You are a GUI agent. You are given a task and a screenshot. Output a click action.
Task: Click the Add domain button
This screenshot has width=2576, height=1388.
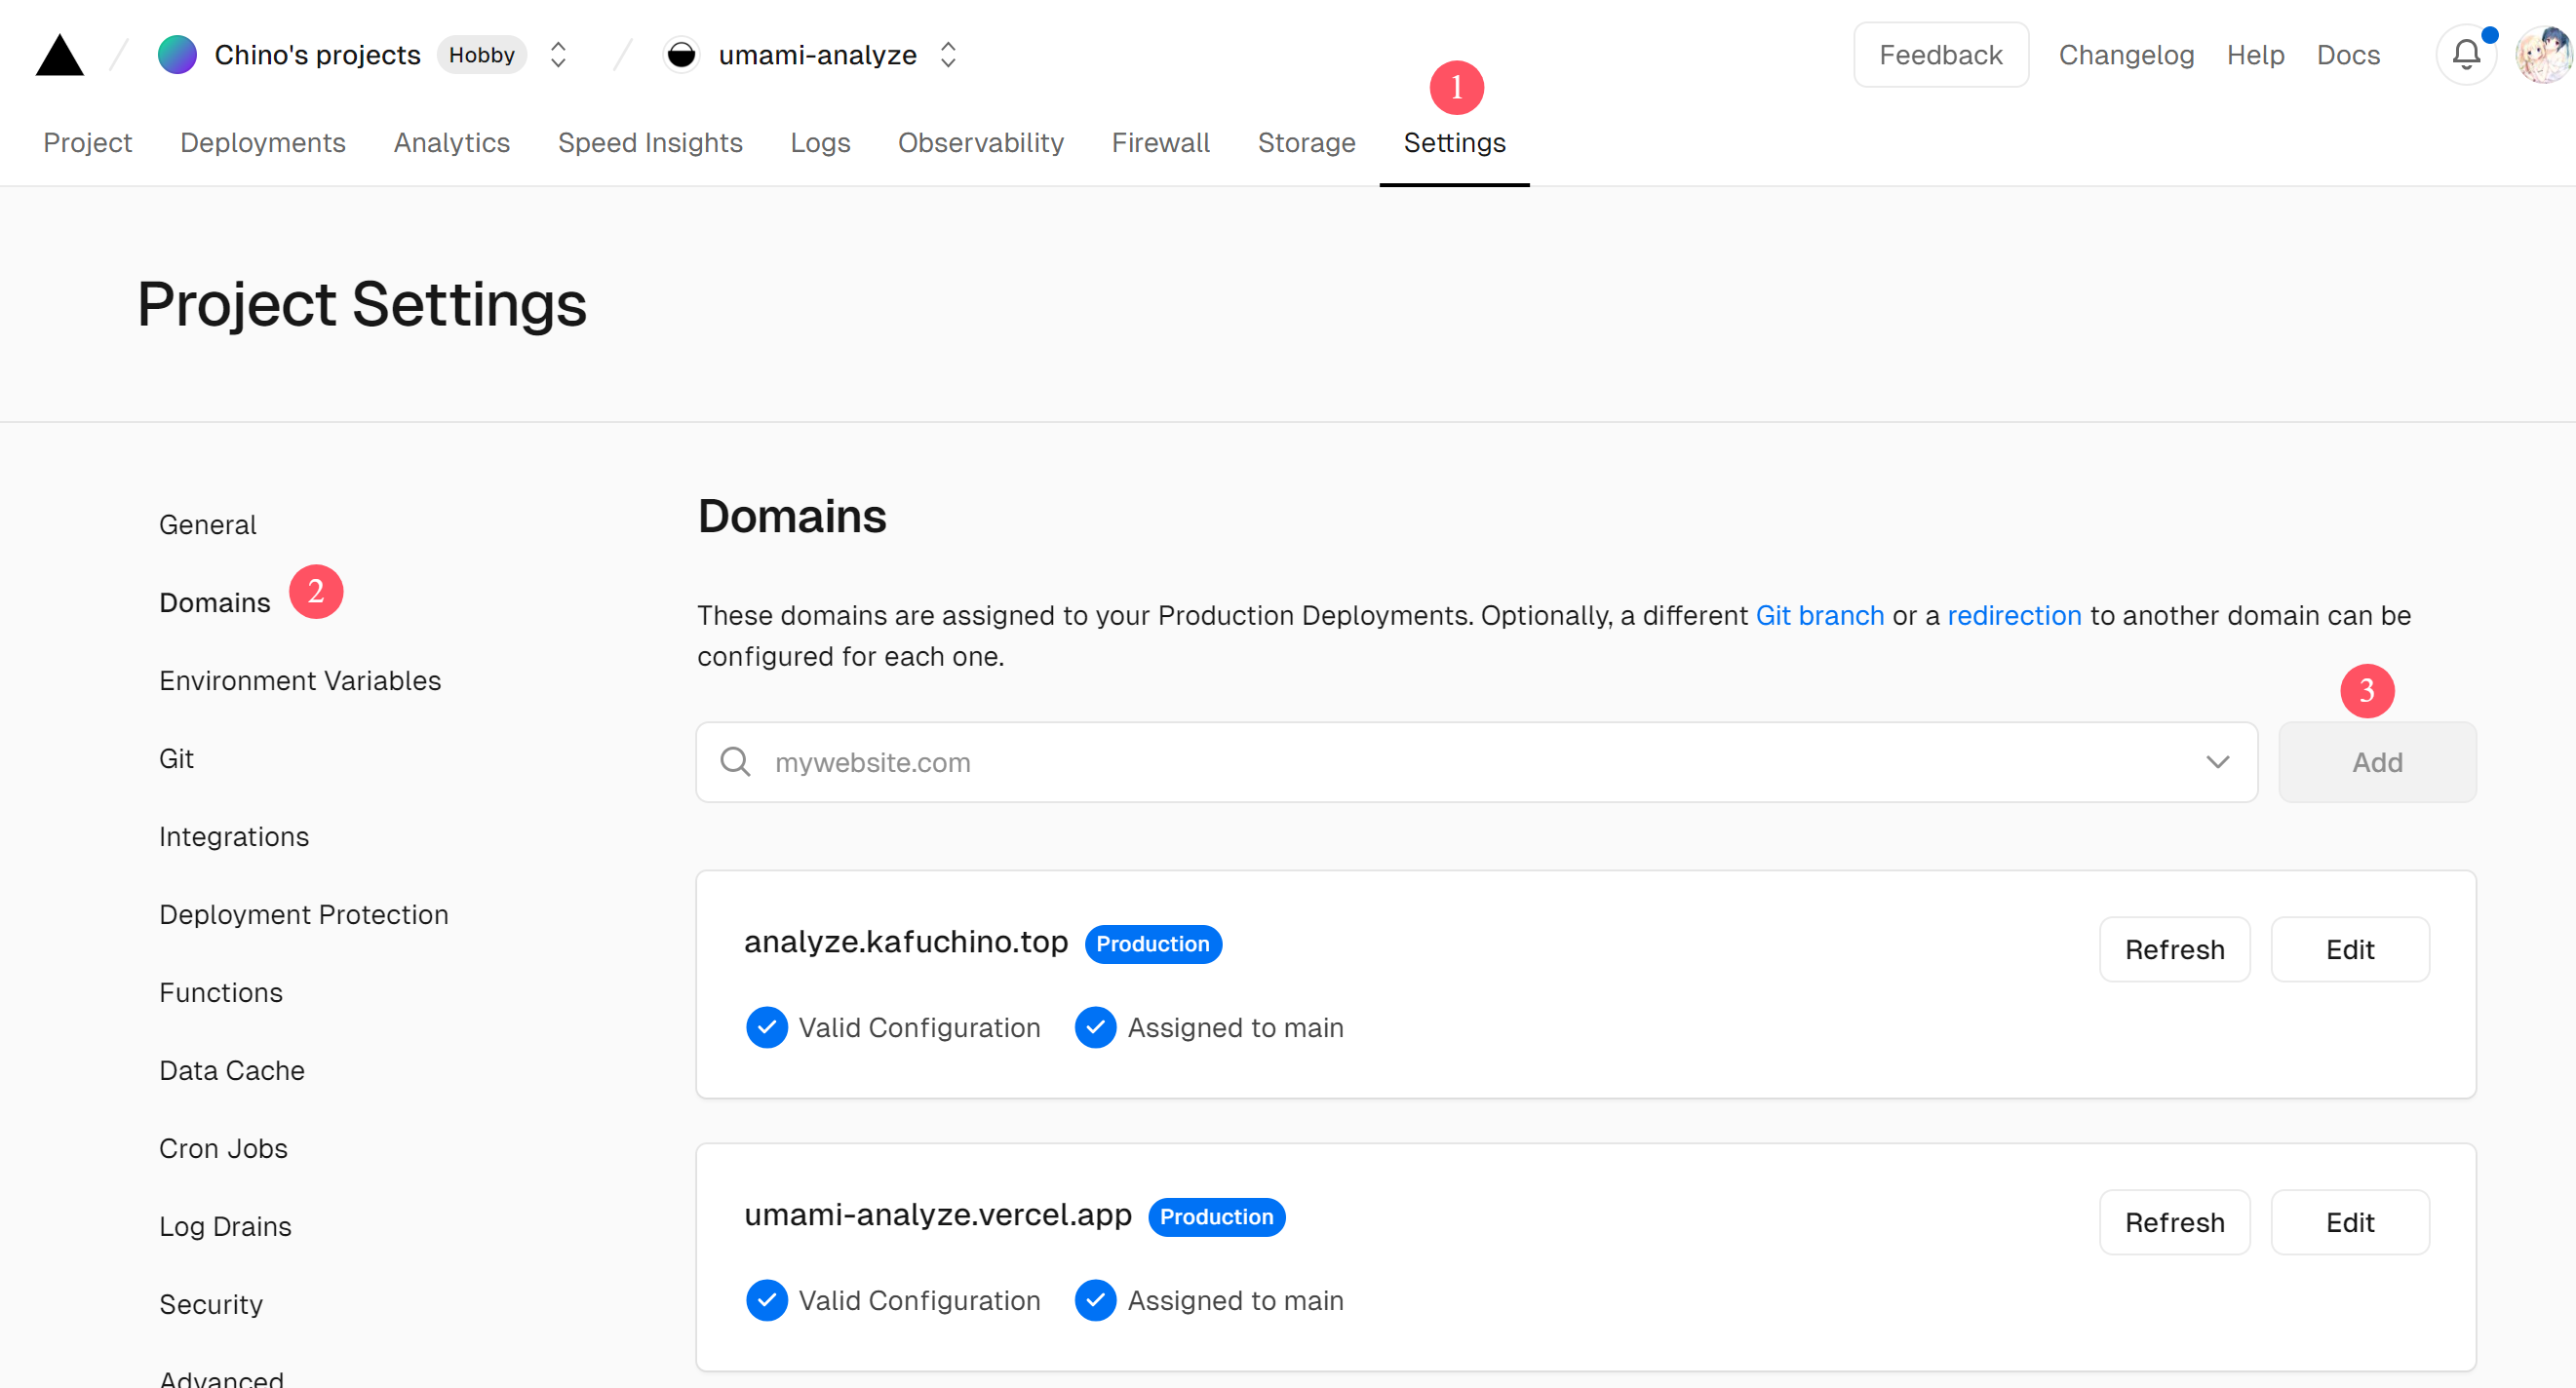(x=2377, y=762)
